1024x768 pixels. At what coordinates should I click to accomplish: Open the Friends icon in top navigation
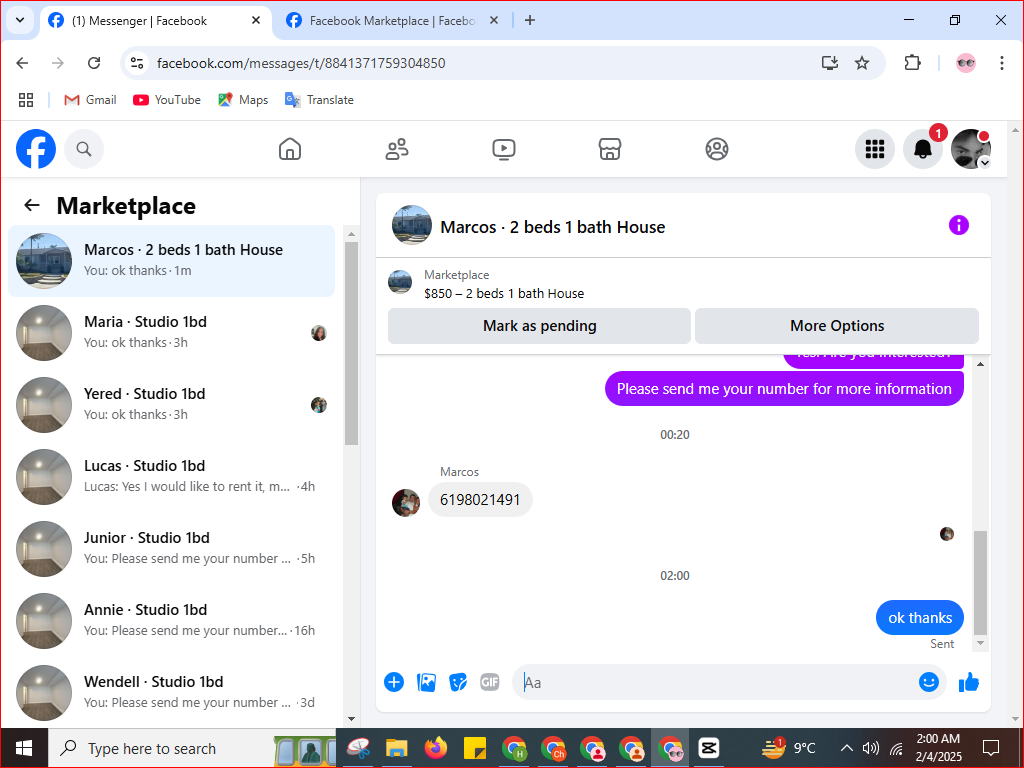click(397, 149)
